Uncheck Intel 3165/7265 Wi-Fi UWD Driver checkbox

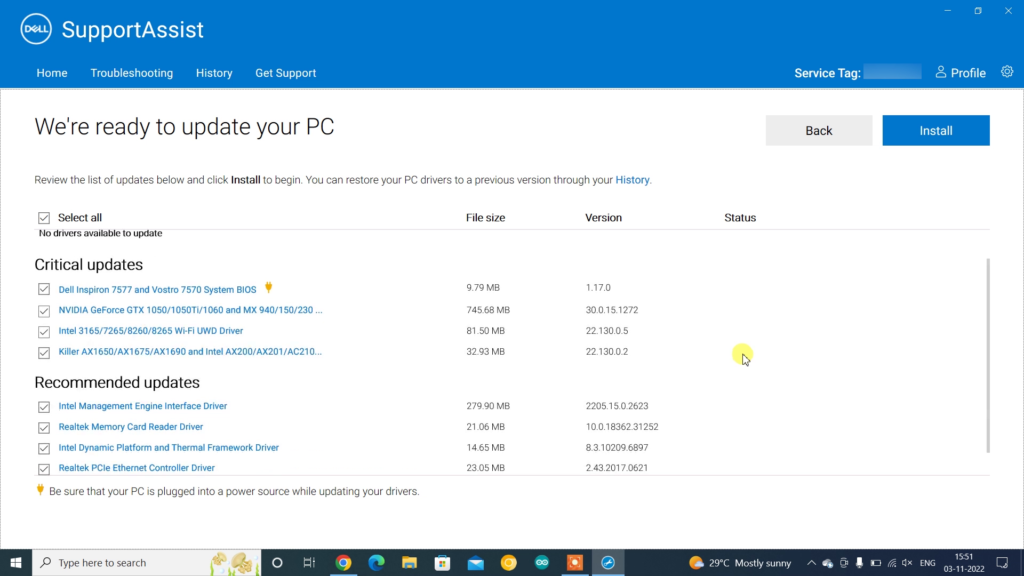point(44,331)
